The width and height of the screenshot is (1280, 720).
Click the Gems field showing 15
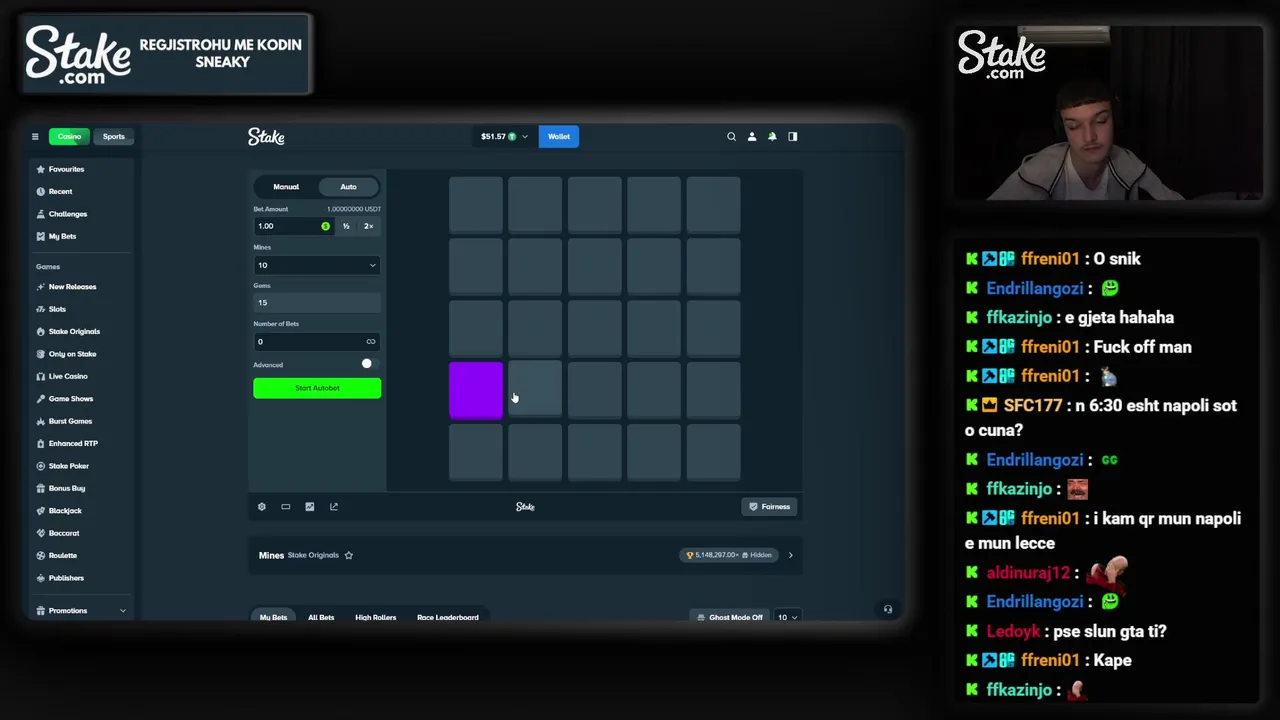coord(316,303)
